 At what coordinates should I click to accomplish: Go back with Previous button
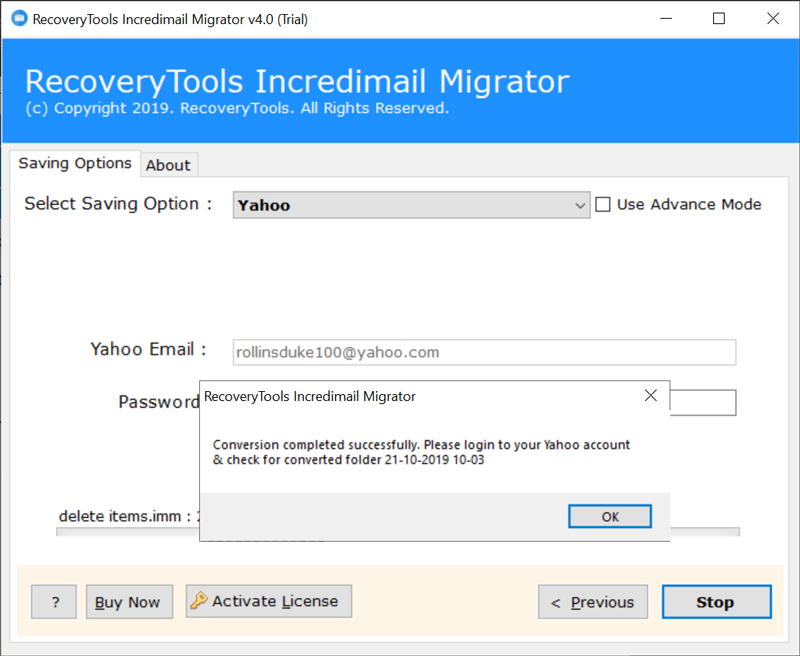tap(593, 602)
